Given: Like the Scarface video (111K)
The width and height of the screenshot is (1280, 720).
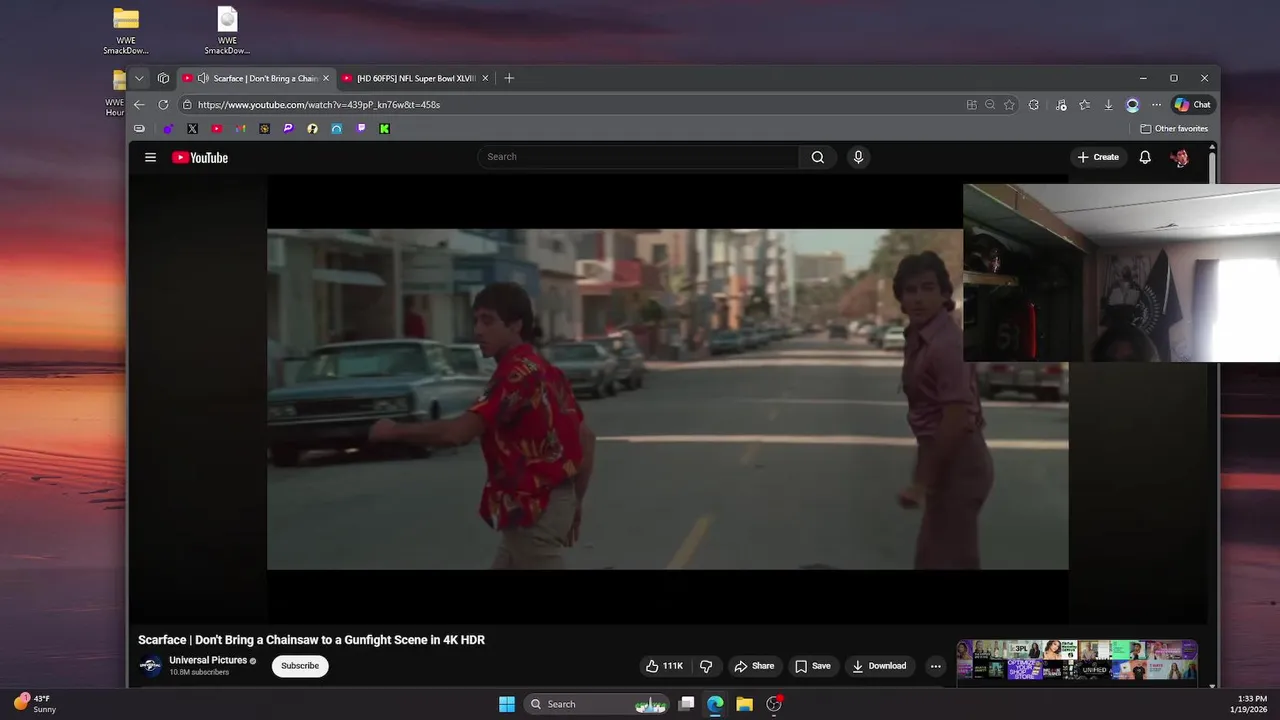Looking at the screenshot, I should point(664,666).
